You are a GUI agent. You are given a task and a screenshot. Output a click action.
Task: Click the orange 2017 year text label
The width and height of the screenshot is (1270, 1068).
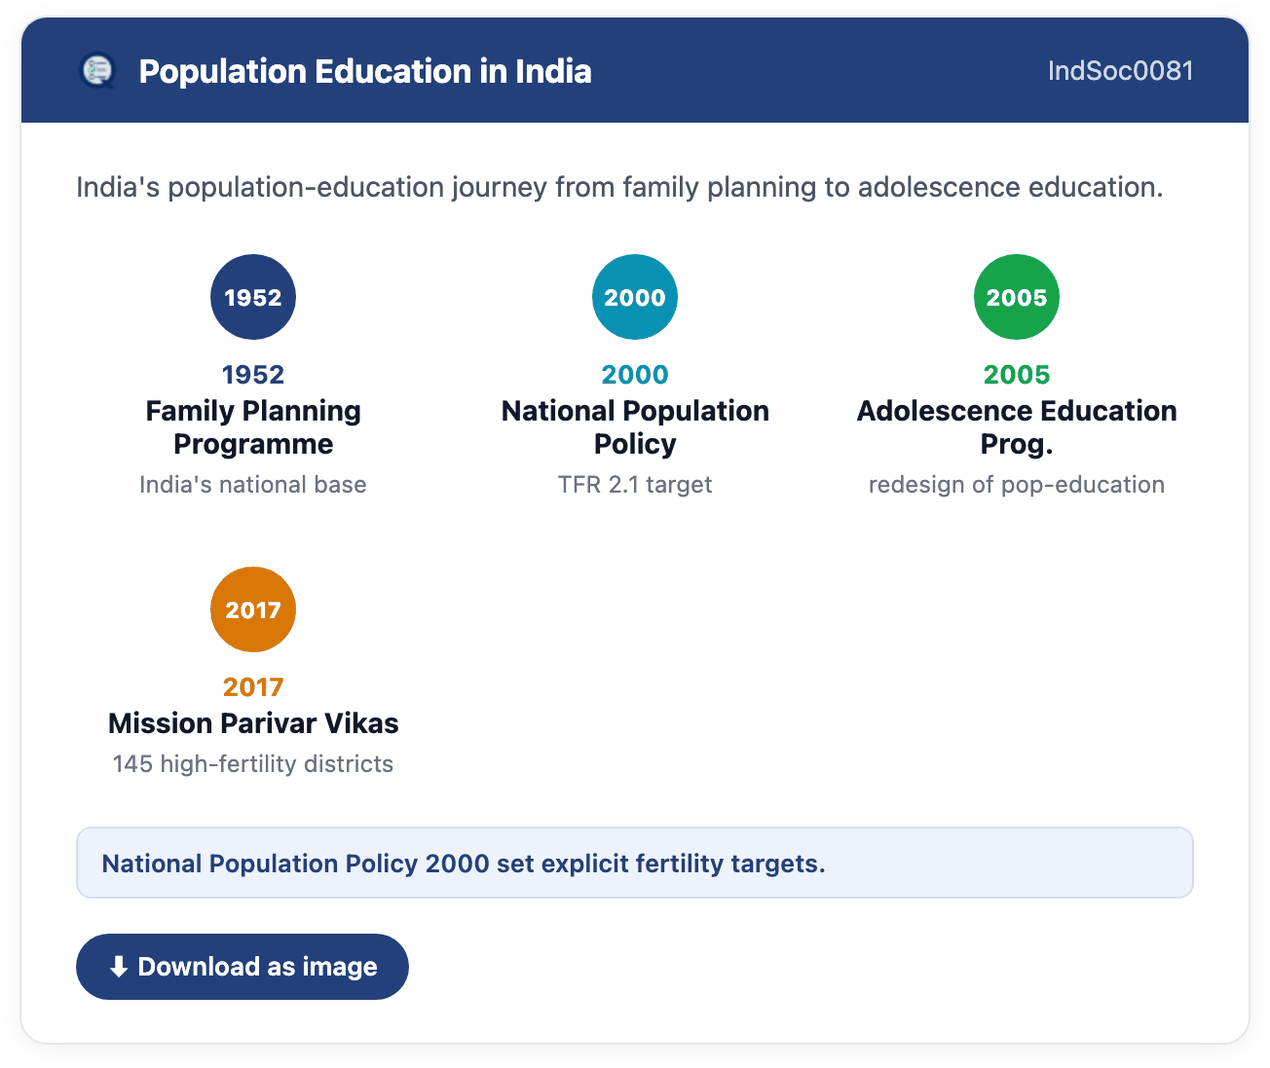pyautogui.click(x=253, y=687)
